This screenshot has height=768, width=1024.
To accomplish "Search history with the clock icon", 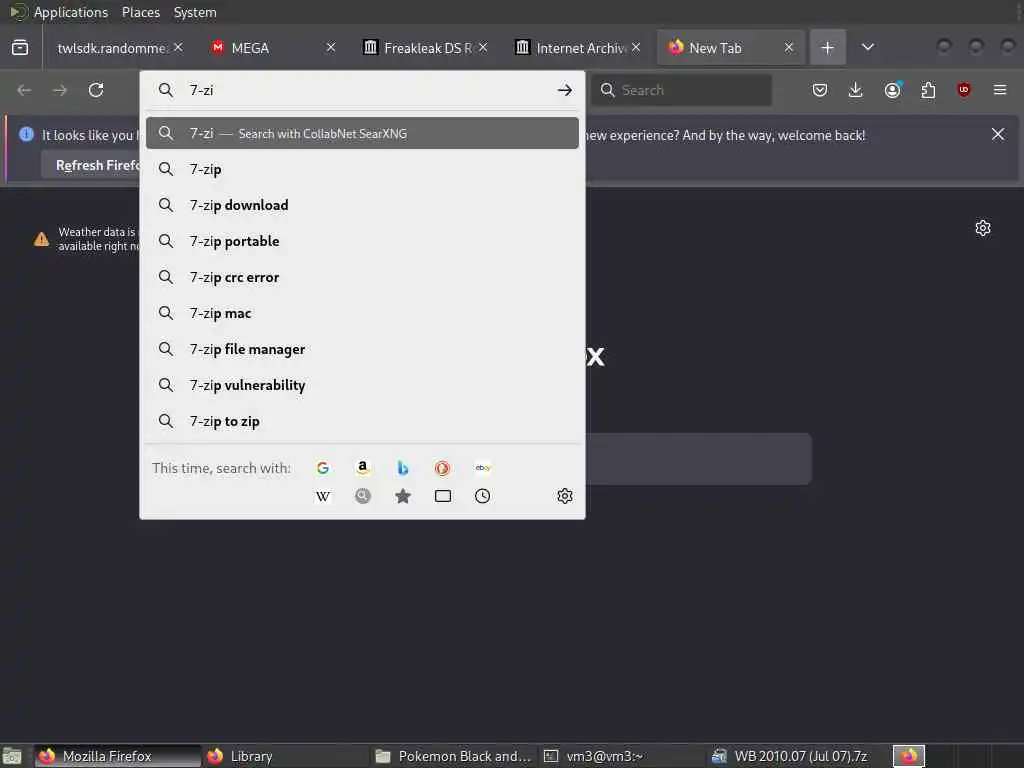I will pos(483,496).
